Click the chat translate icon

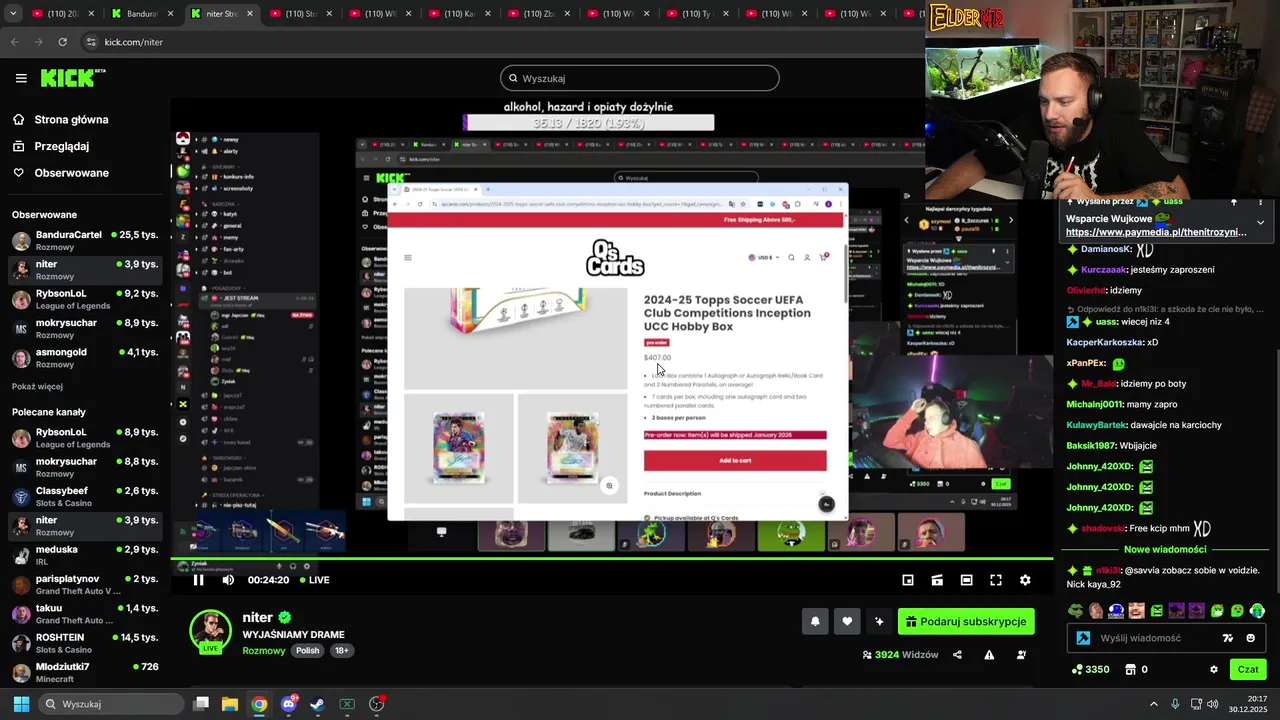click(x=1228, y=638)
